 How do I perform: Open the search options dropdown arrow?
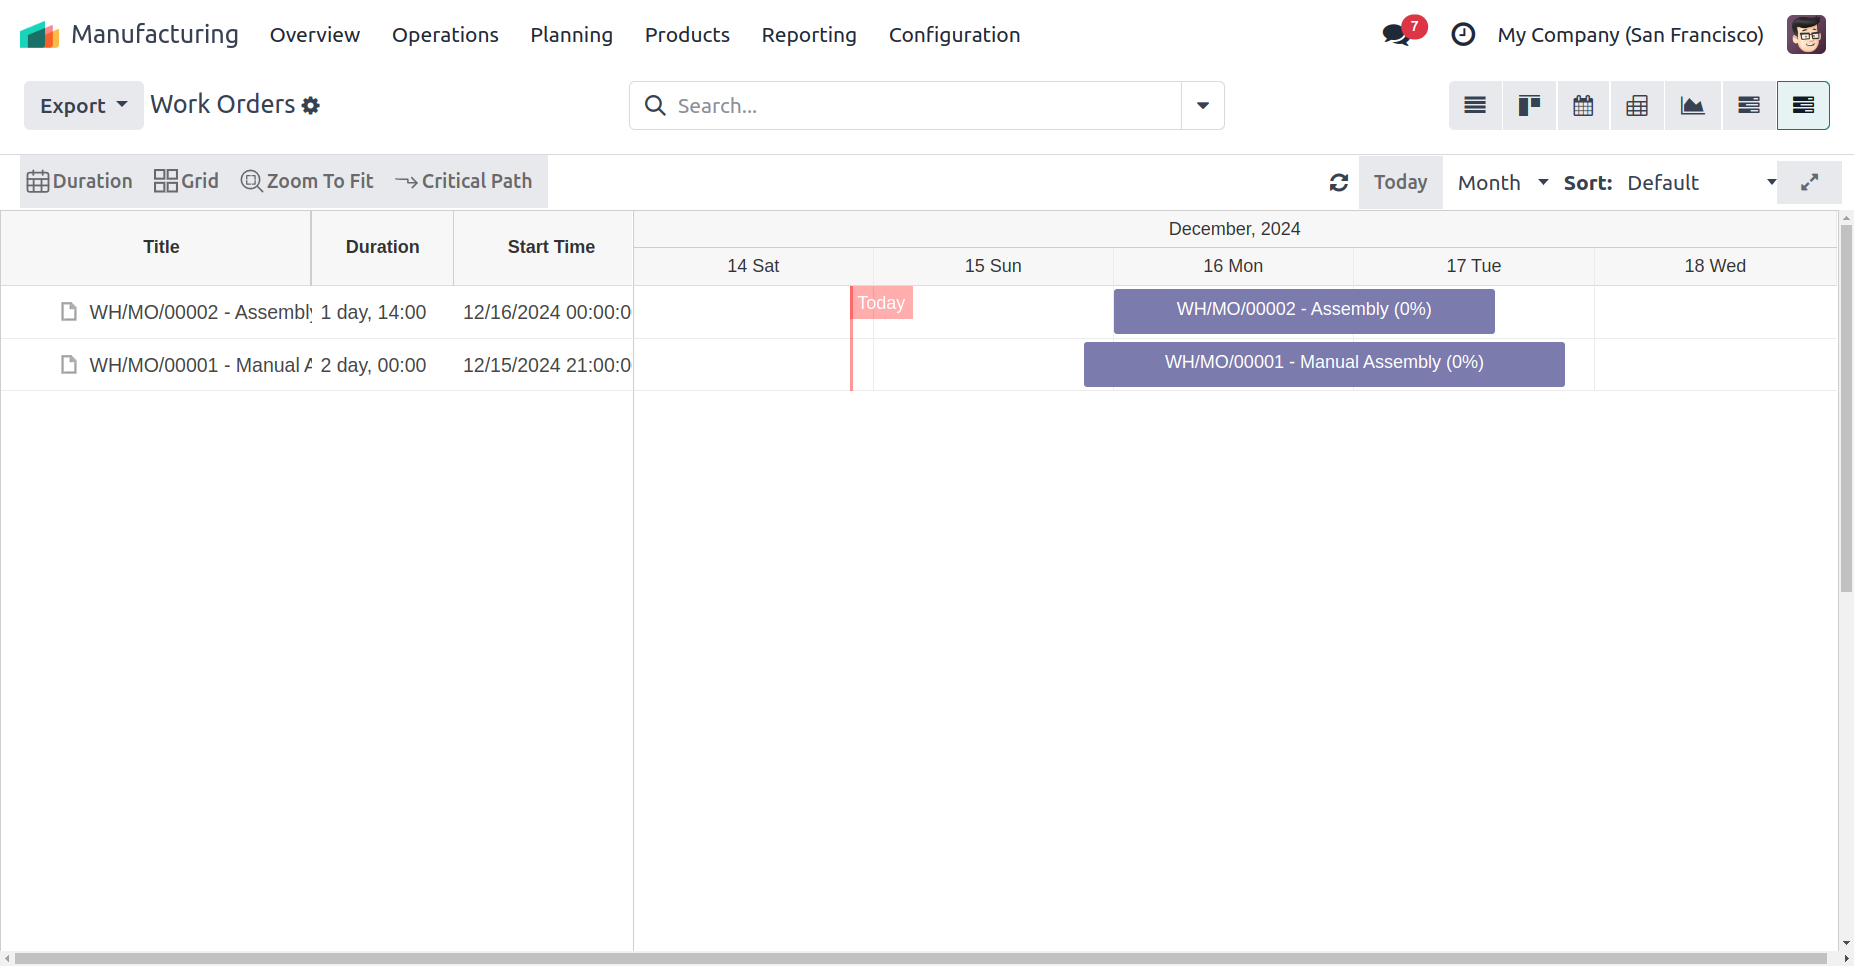tap(1203, 106)
